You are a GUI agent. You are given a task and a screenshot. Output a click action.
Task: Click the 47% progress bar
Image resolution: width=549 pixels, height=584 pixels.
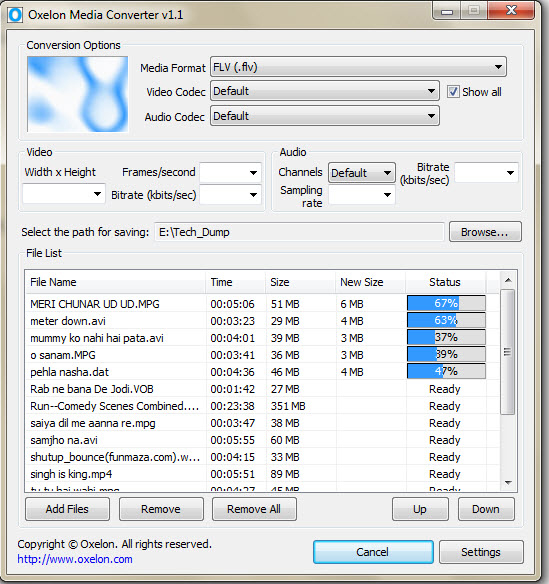click(446, 371)
